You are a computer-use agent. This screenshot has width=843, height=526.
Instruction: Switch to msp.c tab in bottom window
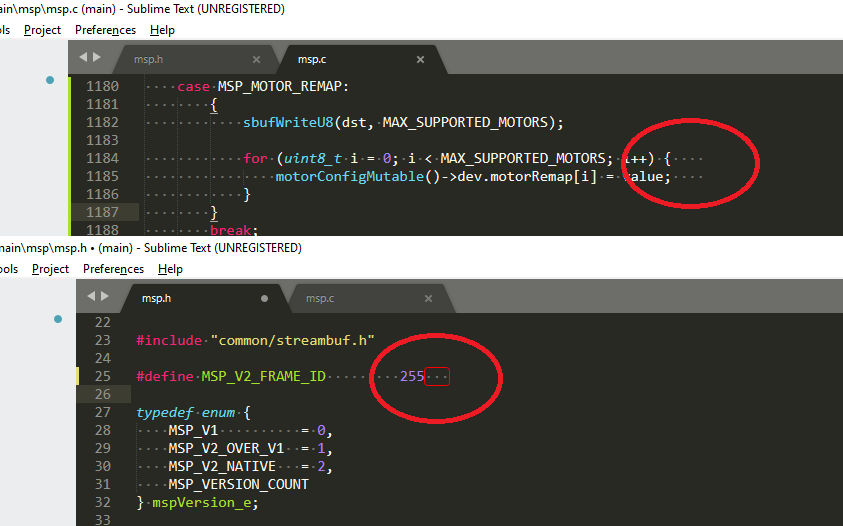pos(320,298)
